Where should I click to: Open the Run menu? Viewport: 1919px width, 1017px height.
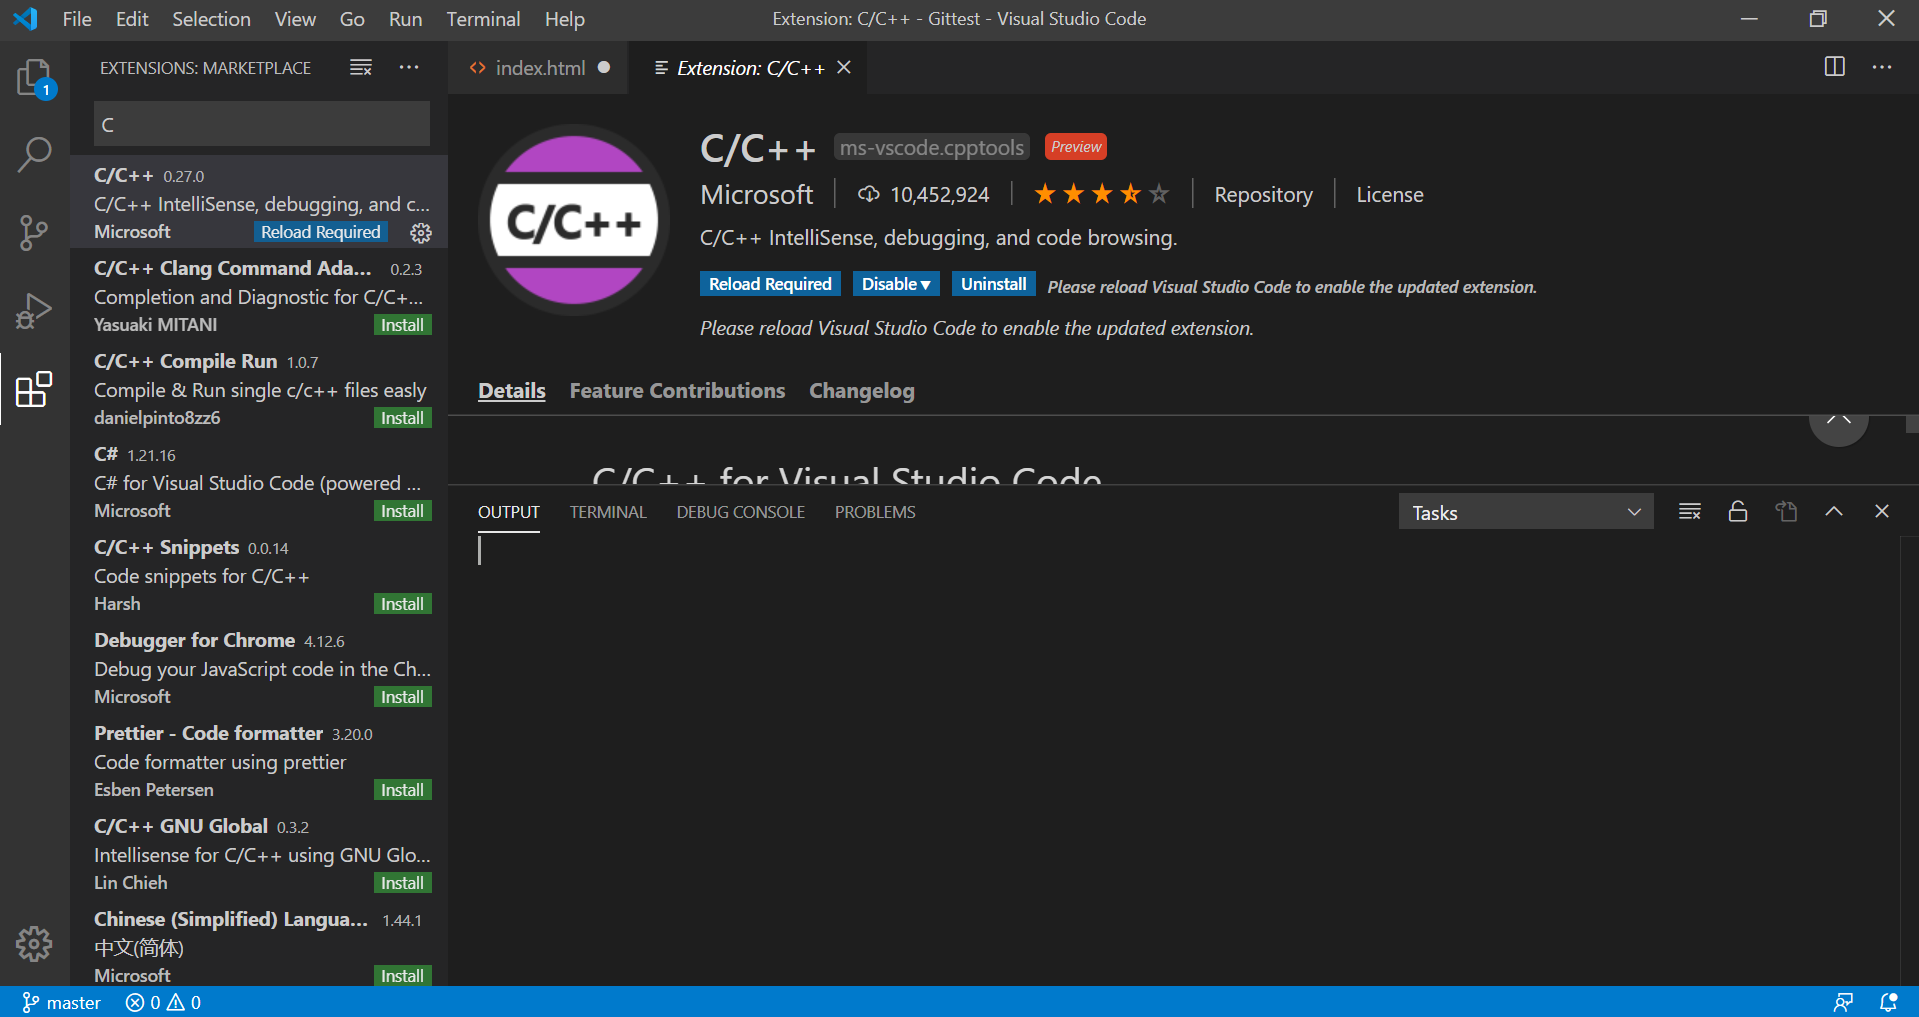tap(405, 19)
